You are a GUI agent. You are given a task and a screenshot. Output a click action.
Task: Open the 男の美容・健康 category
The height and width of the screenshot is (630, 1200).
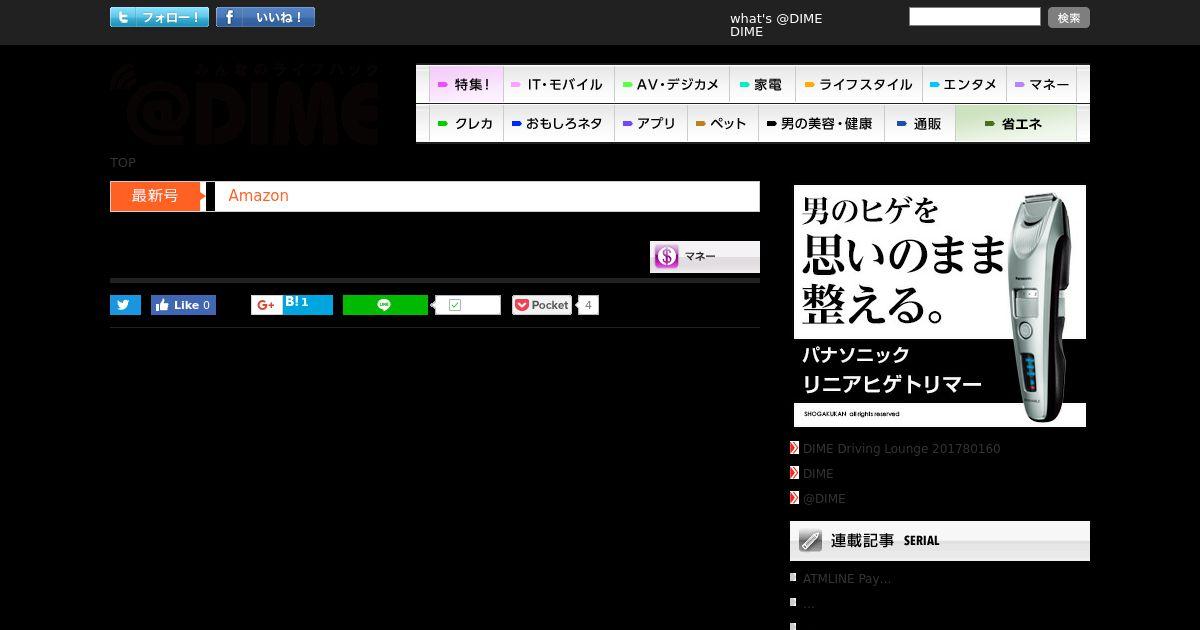[820, 124]
